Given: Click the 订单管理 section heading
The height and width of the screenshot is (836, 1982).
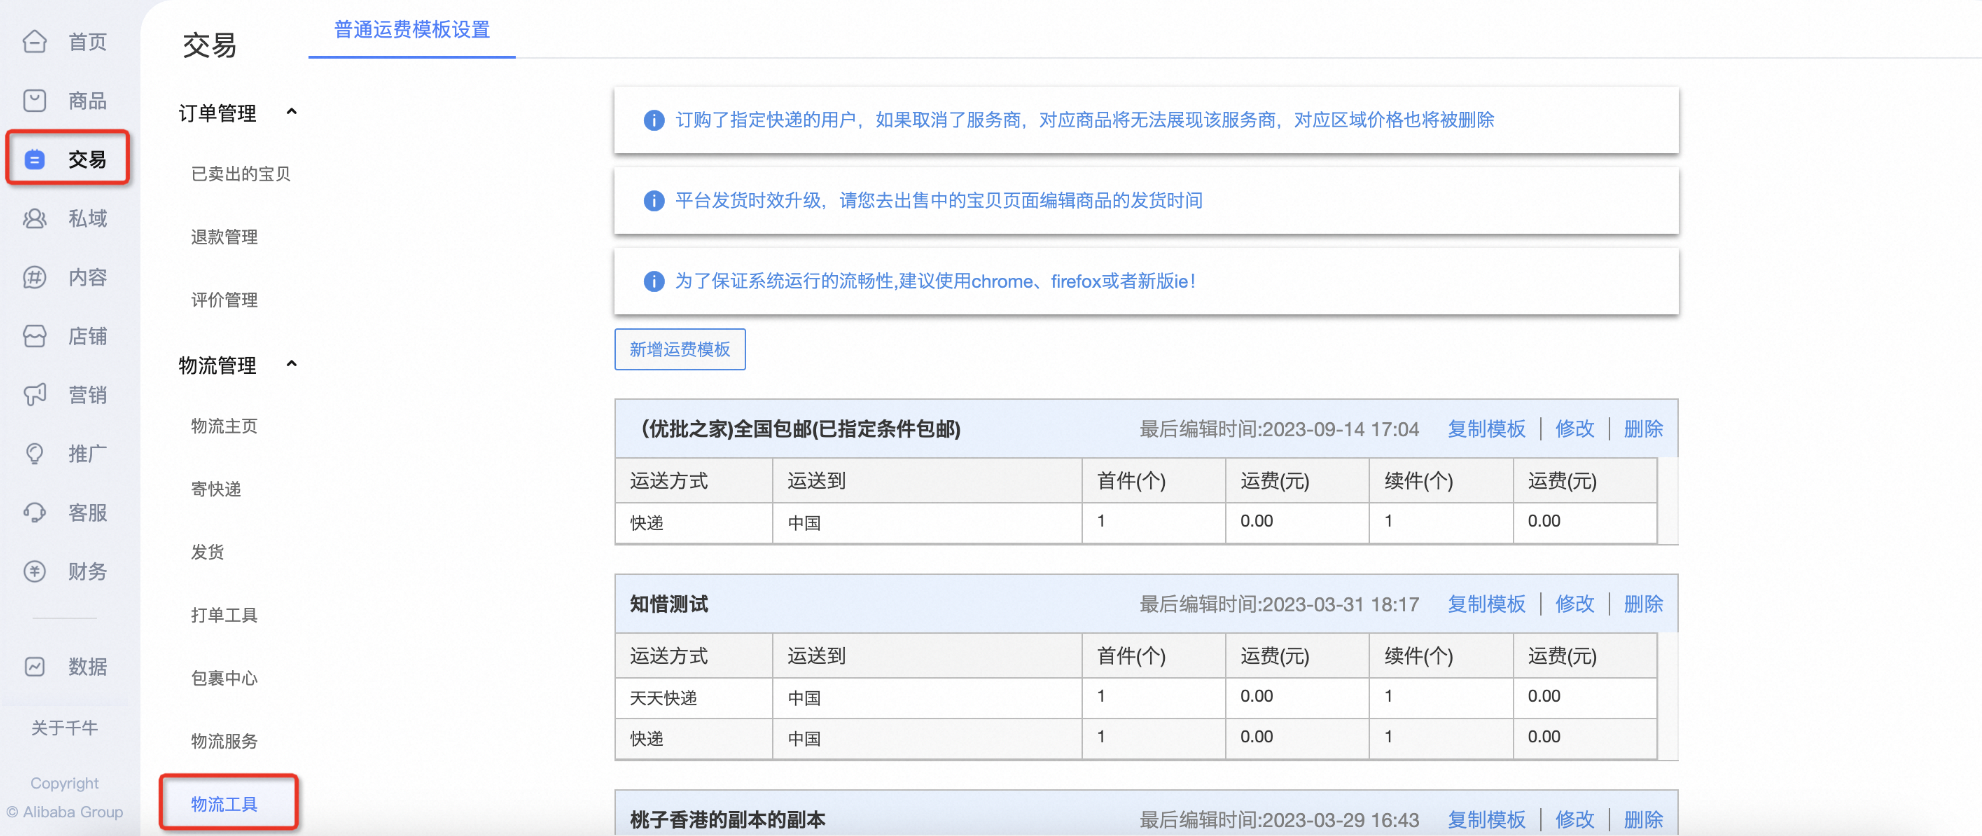Looking at the screenshot, I should tap(217, 113).
